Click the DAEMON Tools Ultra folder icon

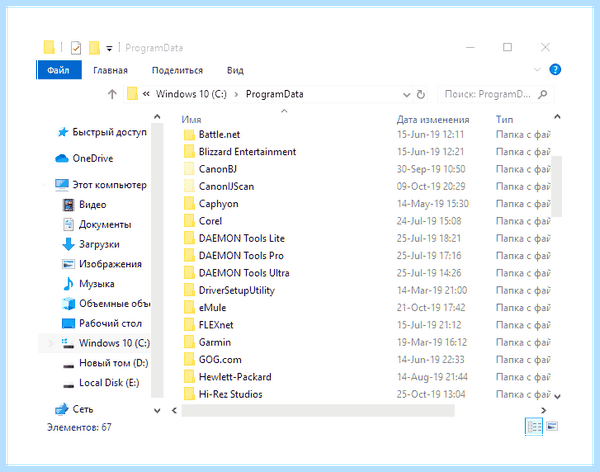click(189, 273)
